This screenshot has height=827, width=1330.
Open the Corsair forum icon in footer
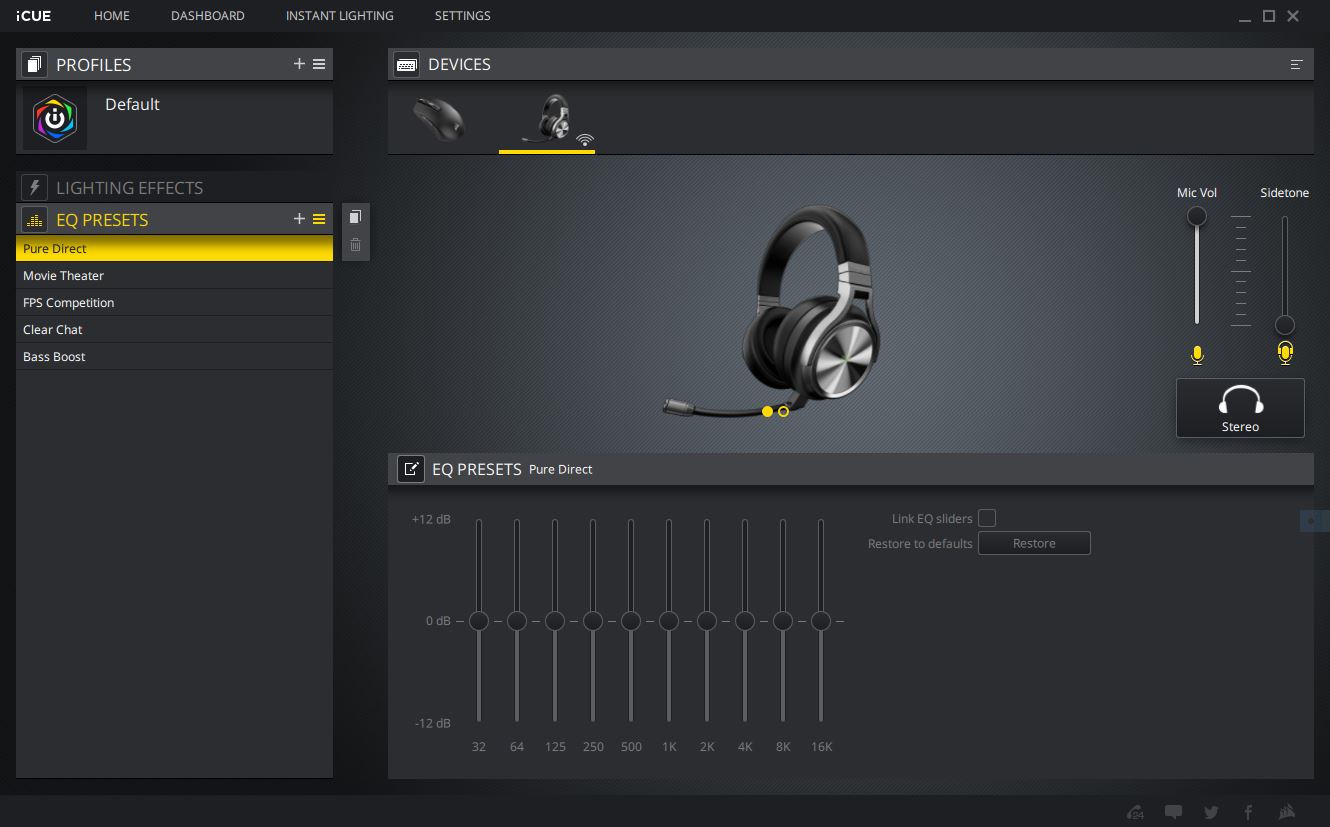click(1135, 812)
